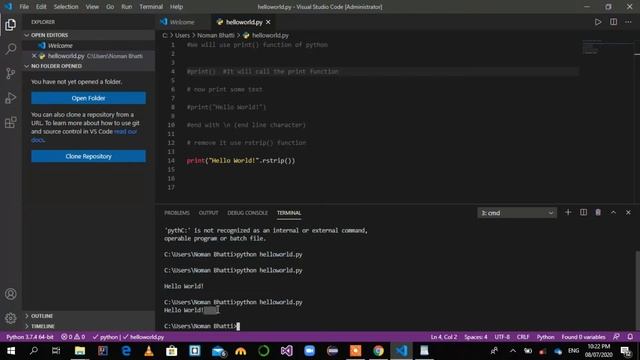The width and height of the screenshot is (640, 360).
Task: Open the terminal selector dropdown 3: cmd
Action: click(x=517, y=213)
